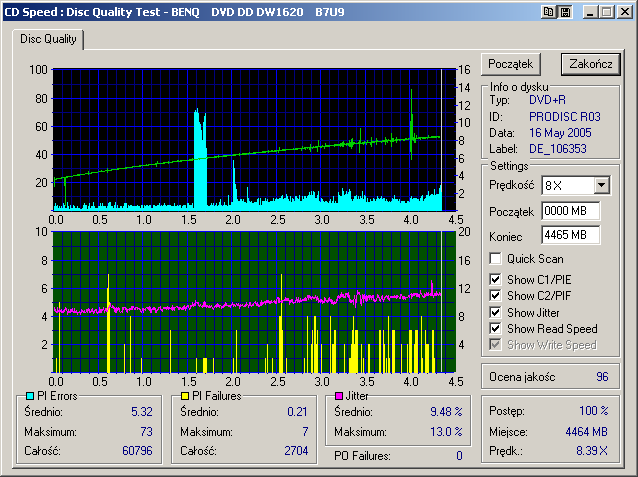Maximize the Disc Quality Test window

607,12
